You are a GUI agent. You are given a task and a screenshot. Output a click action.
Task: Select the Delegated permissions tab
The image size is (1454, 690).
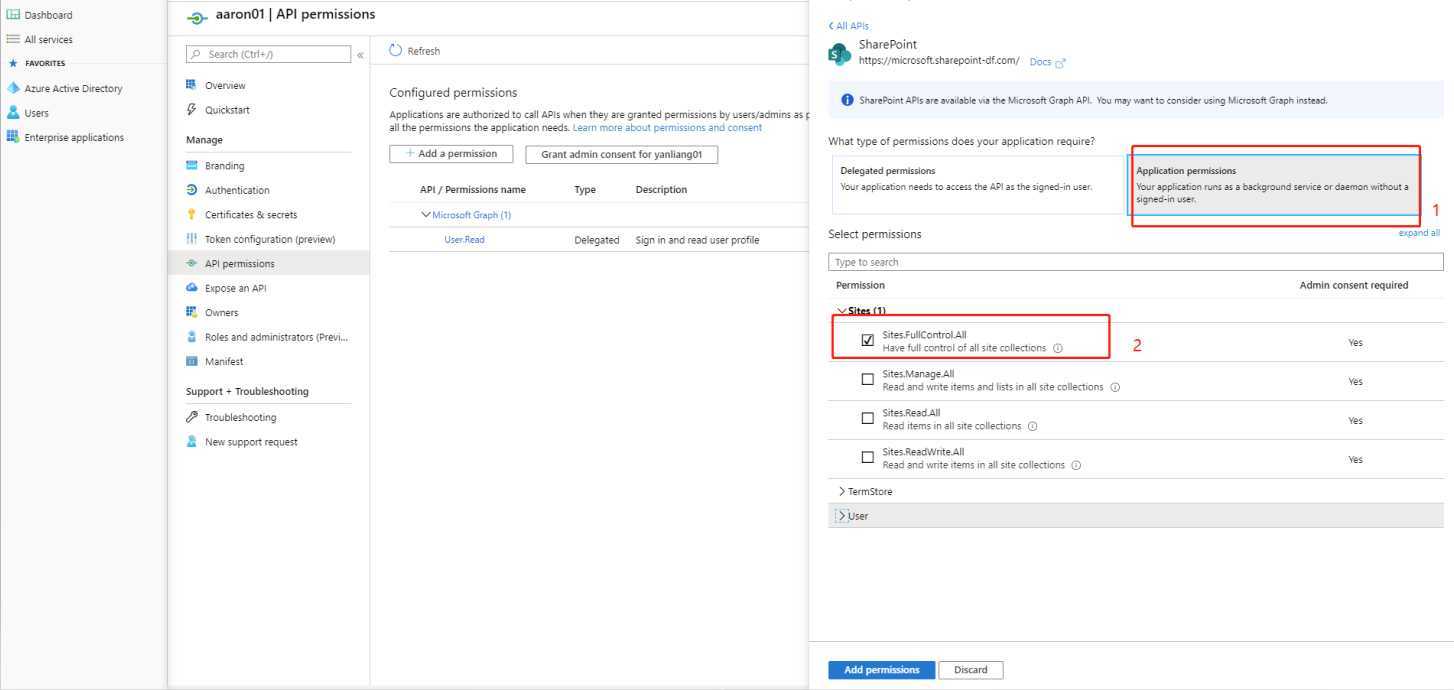977,184
